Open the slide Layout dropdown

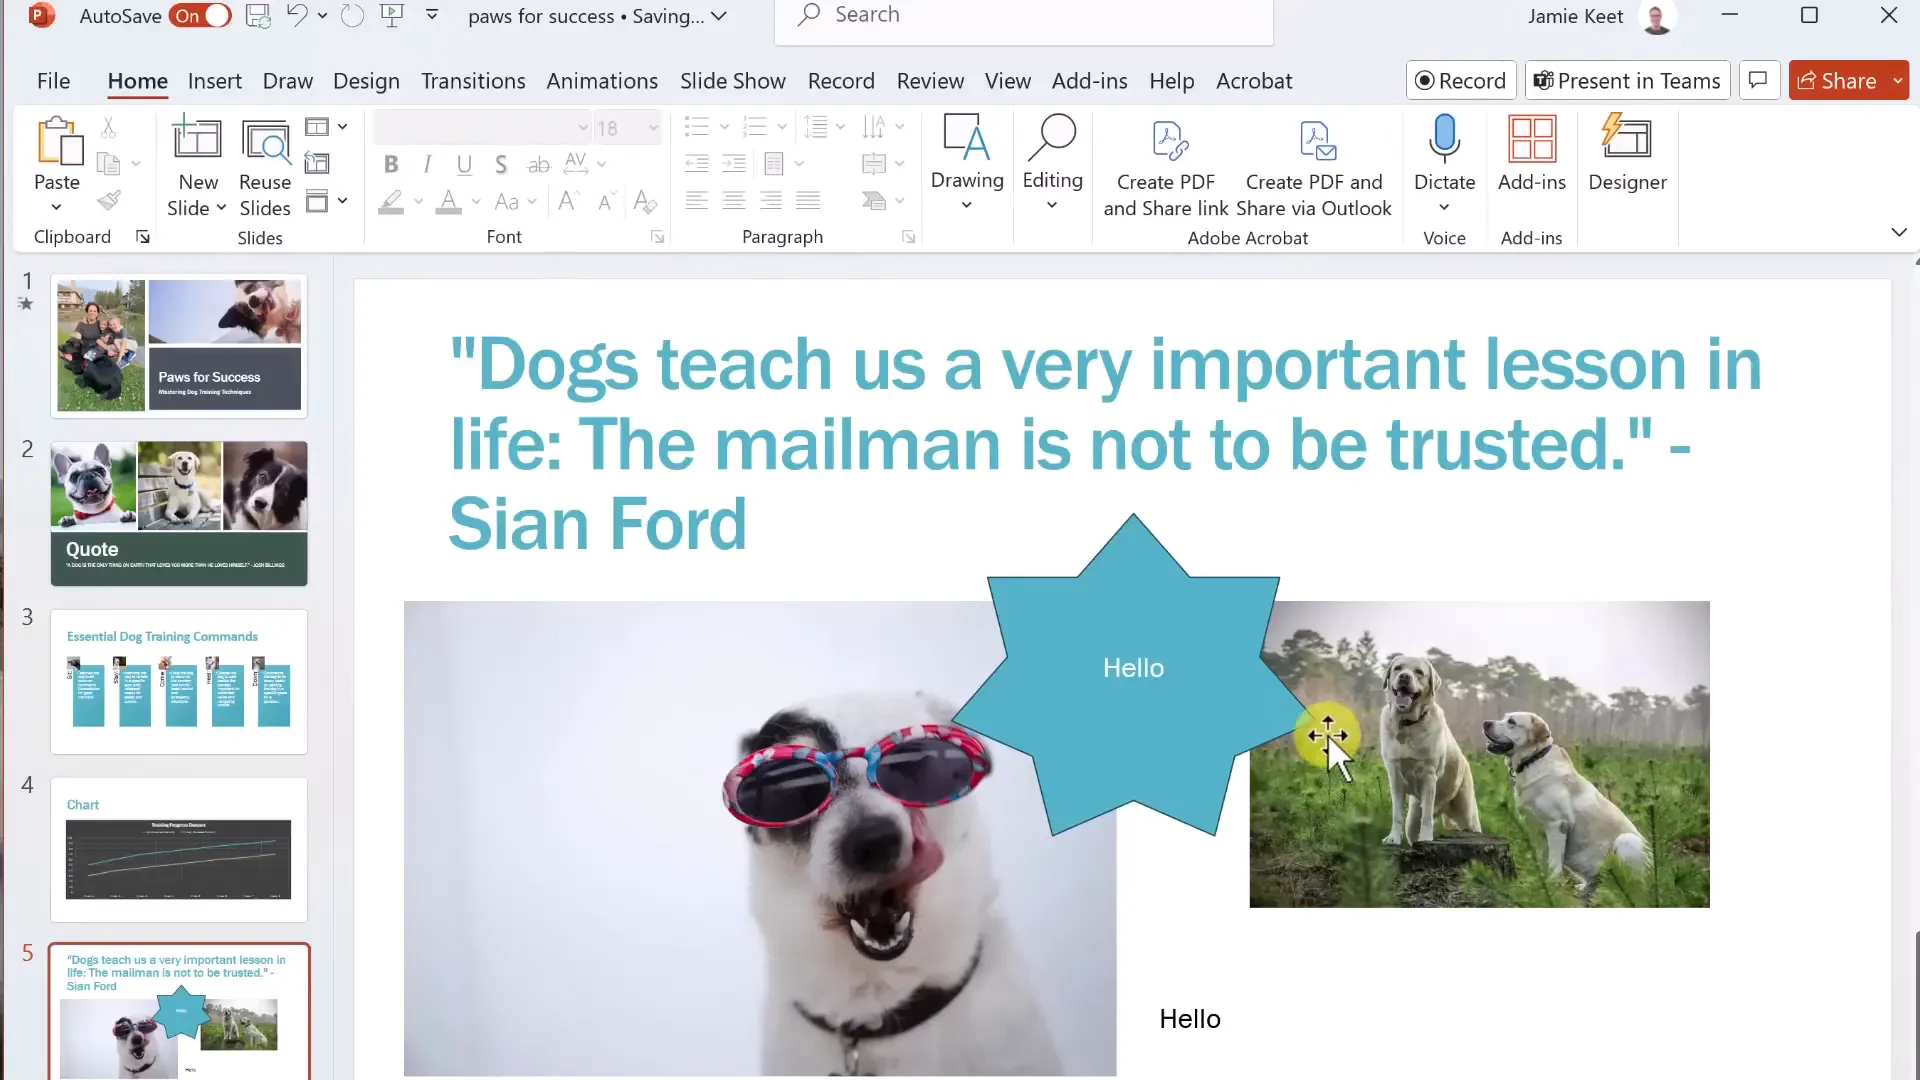pos(326,127)
